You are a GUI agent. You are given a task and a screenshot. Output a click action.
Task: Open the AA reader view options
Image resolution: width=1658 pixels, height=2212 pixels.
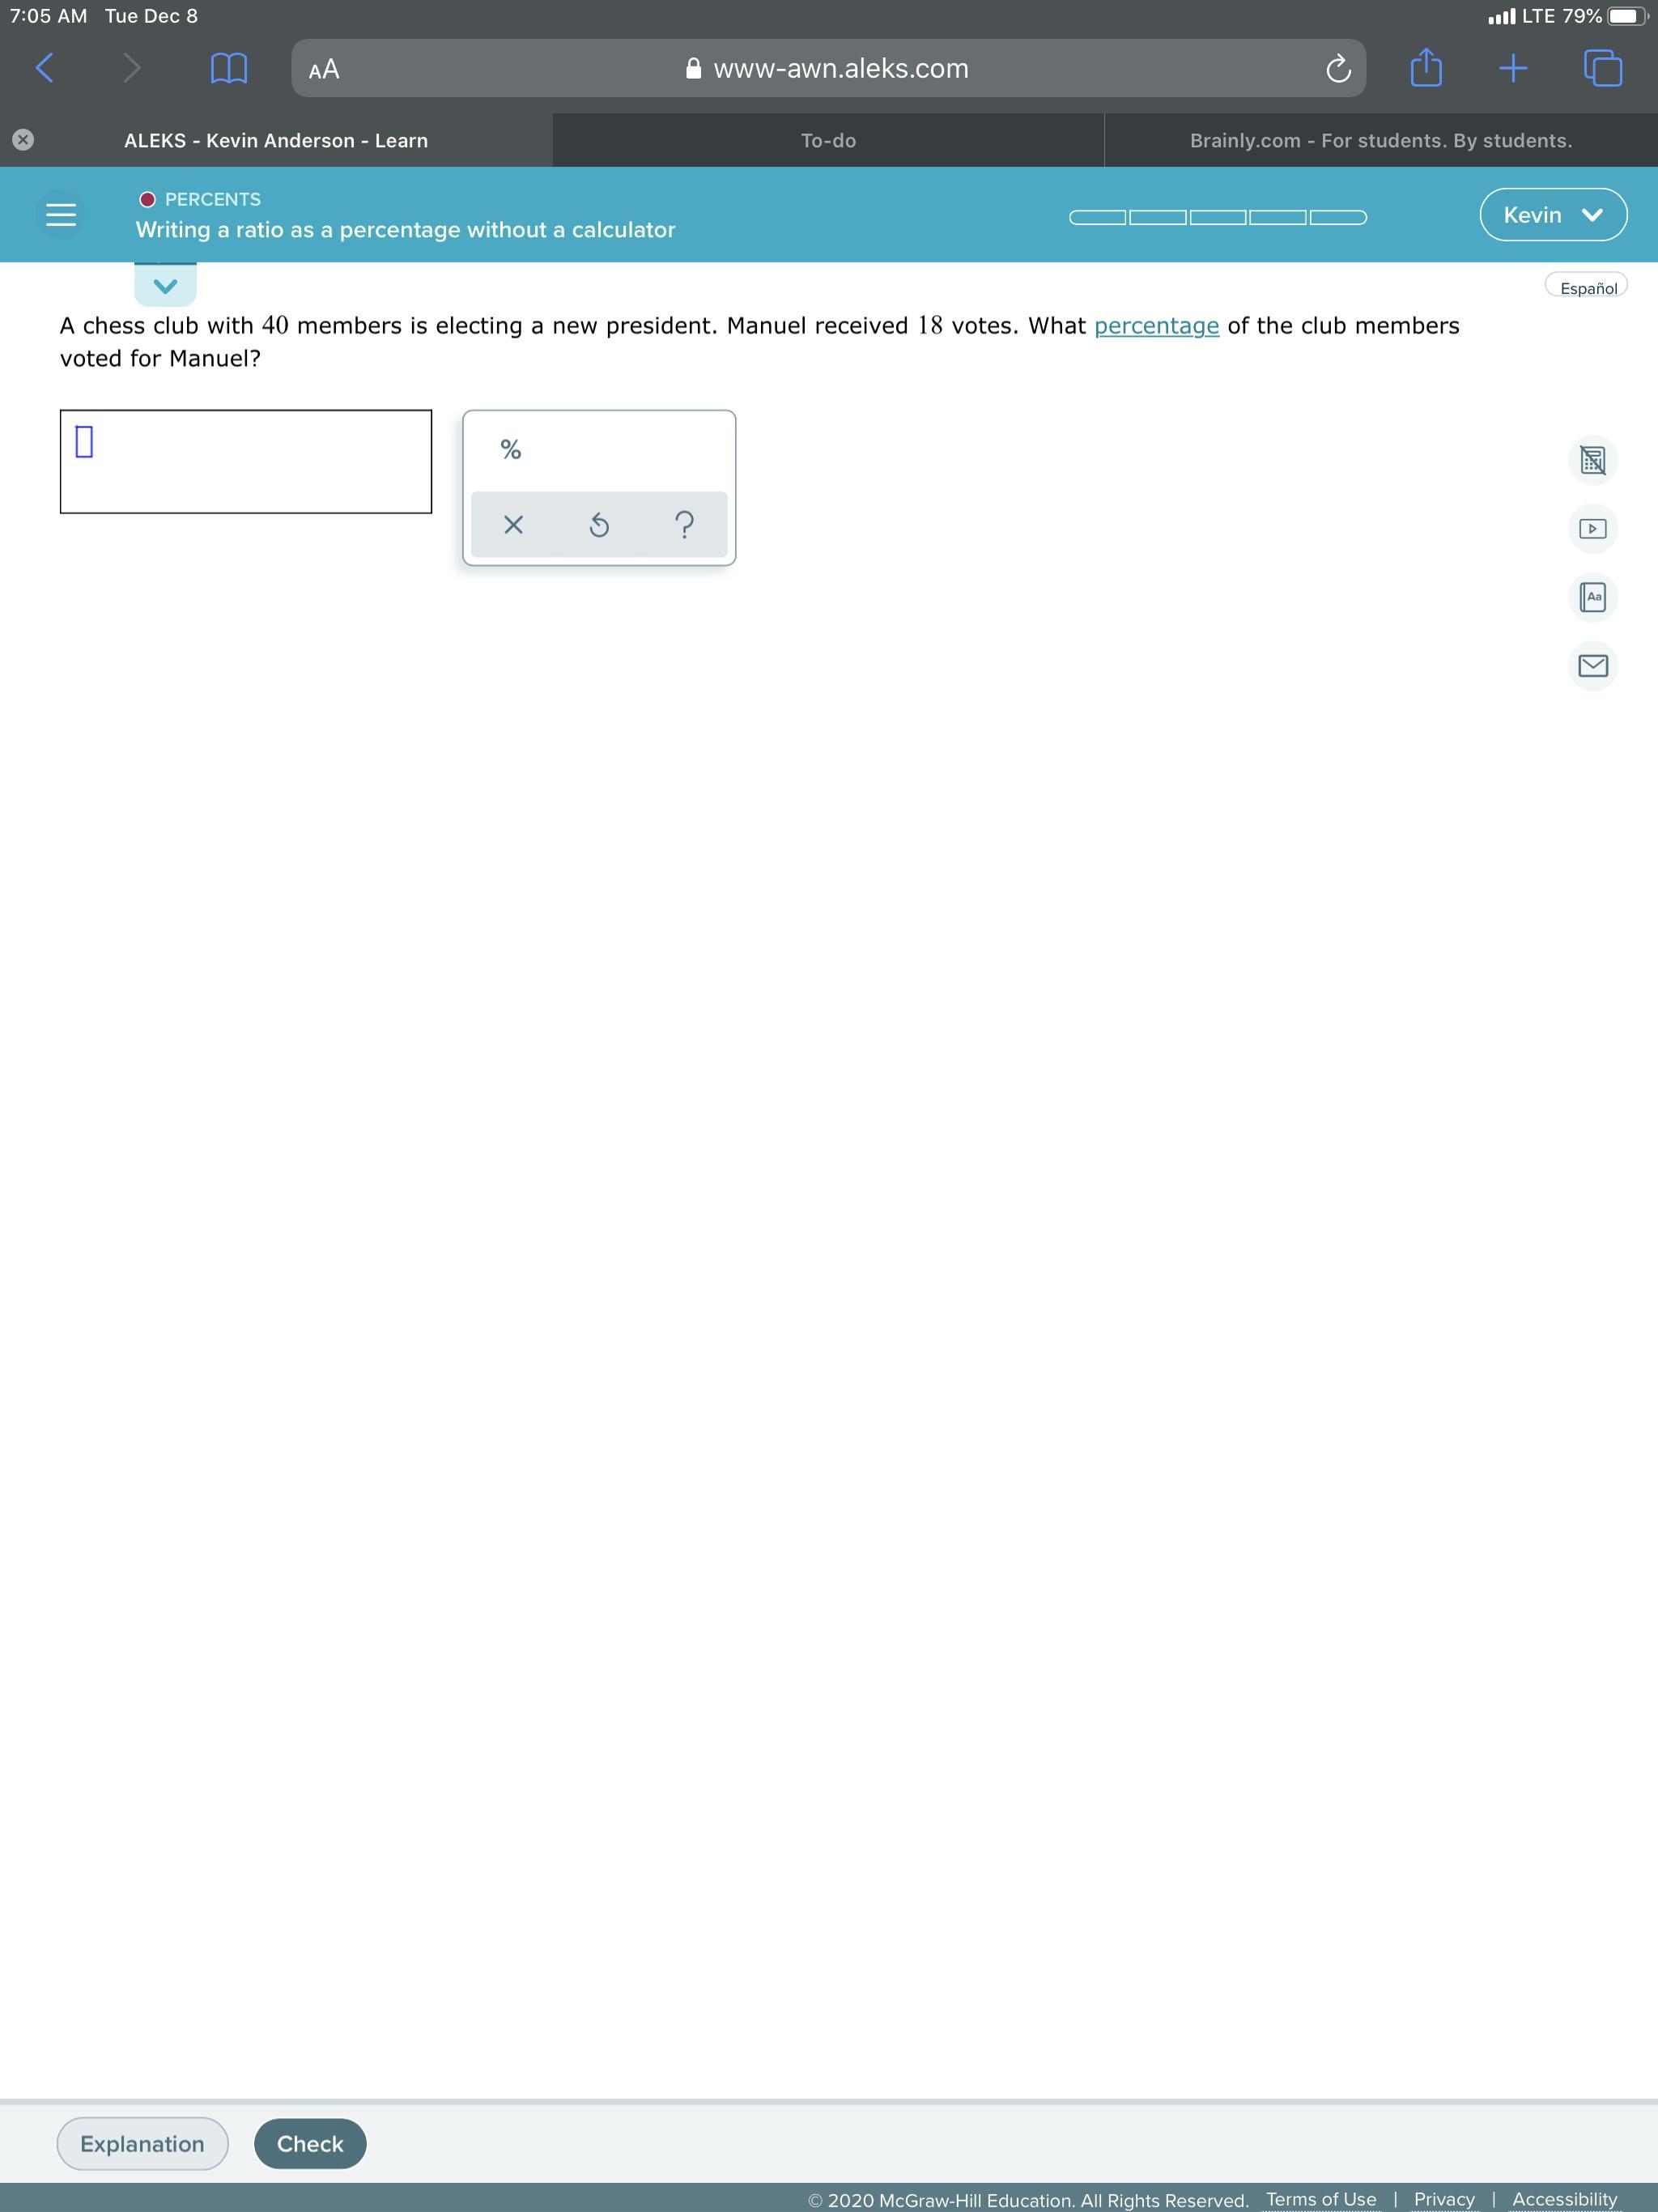tap(324, 69)
